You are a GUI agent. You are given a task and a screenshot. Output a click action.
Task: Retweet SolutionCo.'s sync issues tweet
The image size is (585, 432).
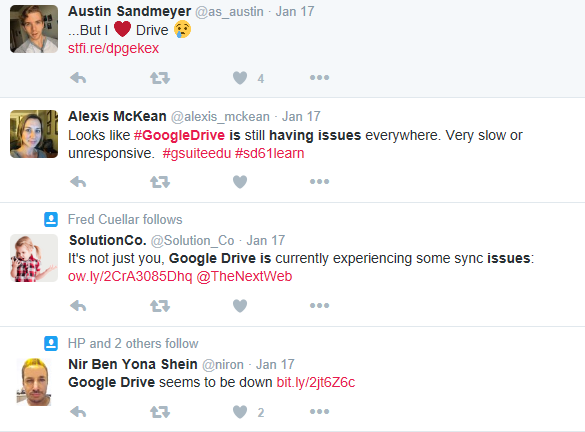click(x=160, y=306)
